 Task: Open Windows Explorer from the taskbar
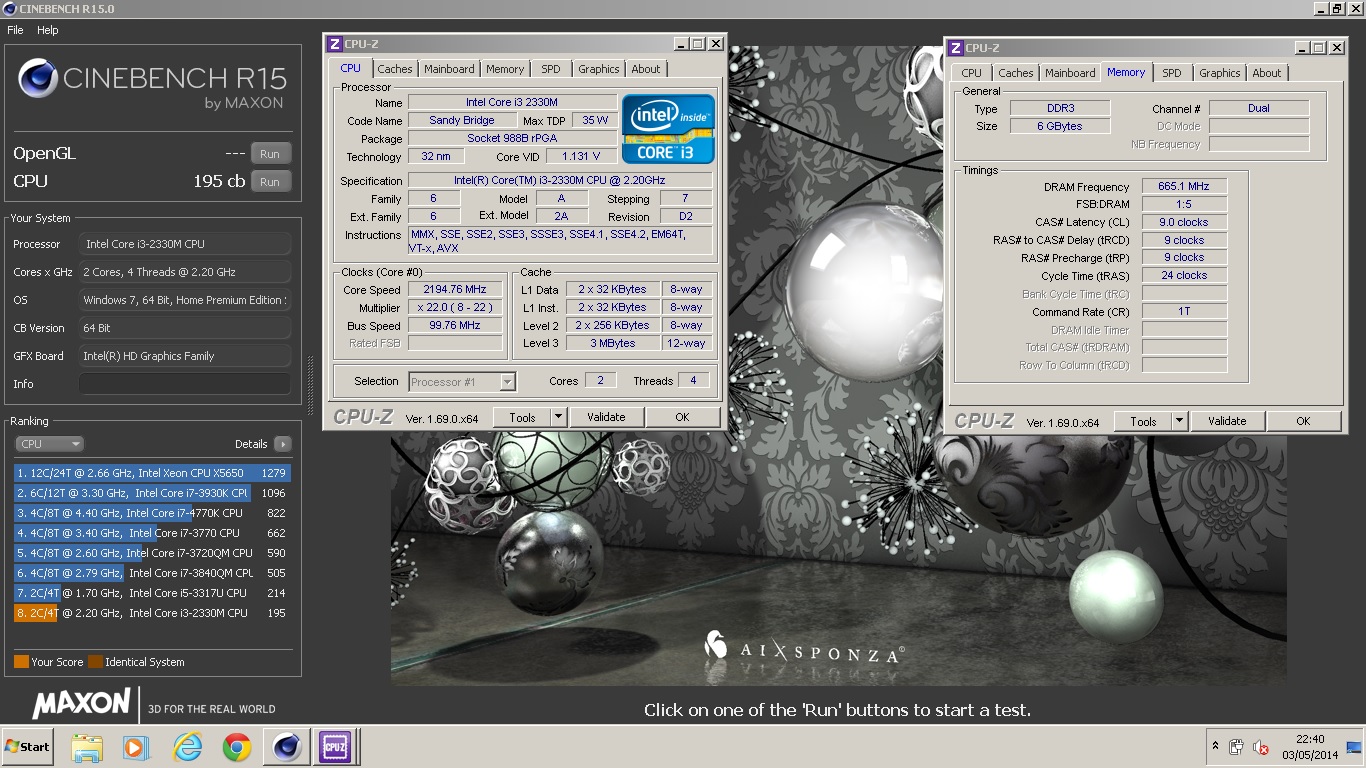[87, 747]
